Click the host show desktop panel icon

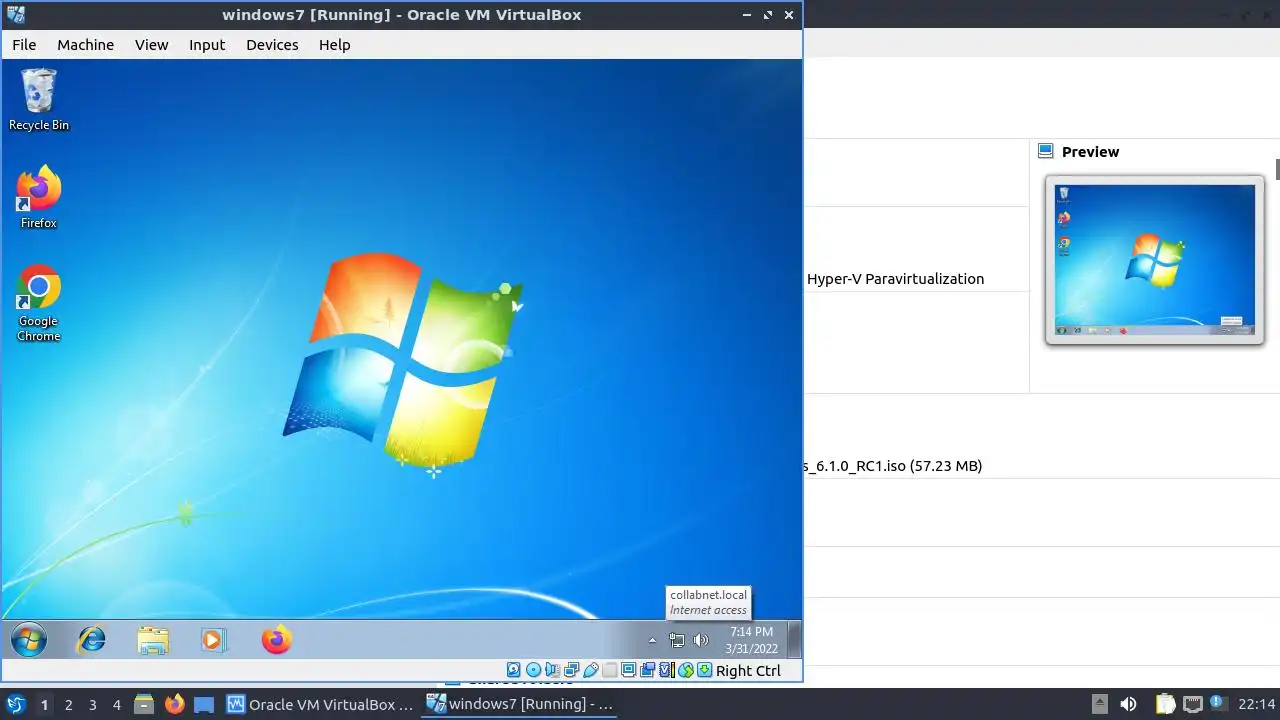[204, 704]
